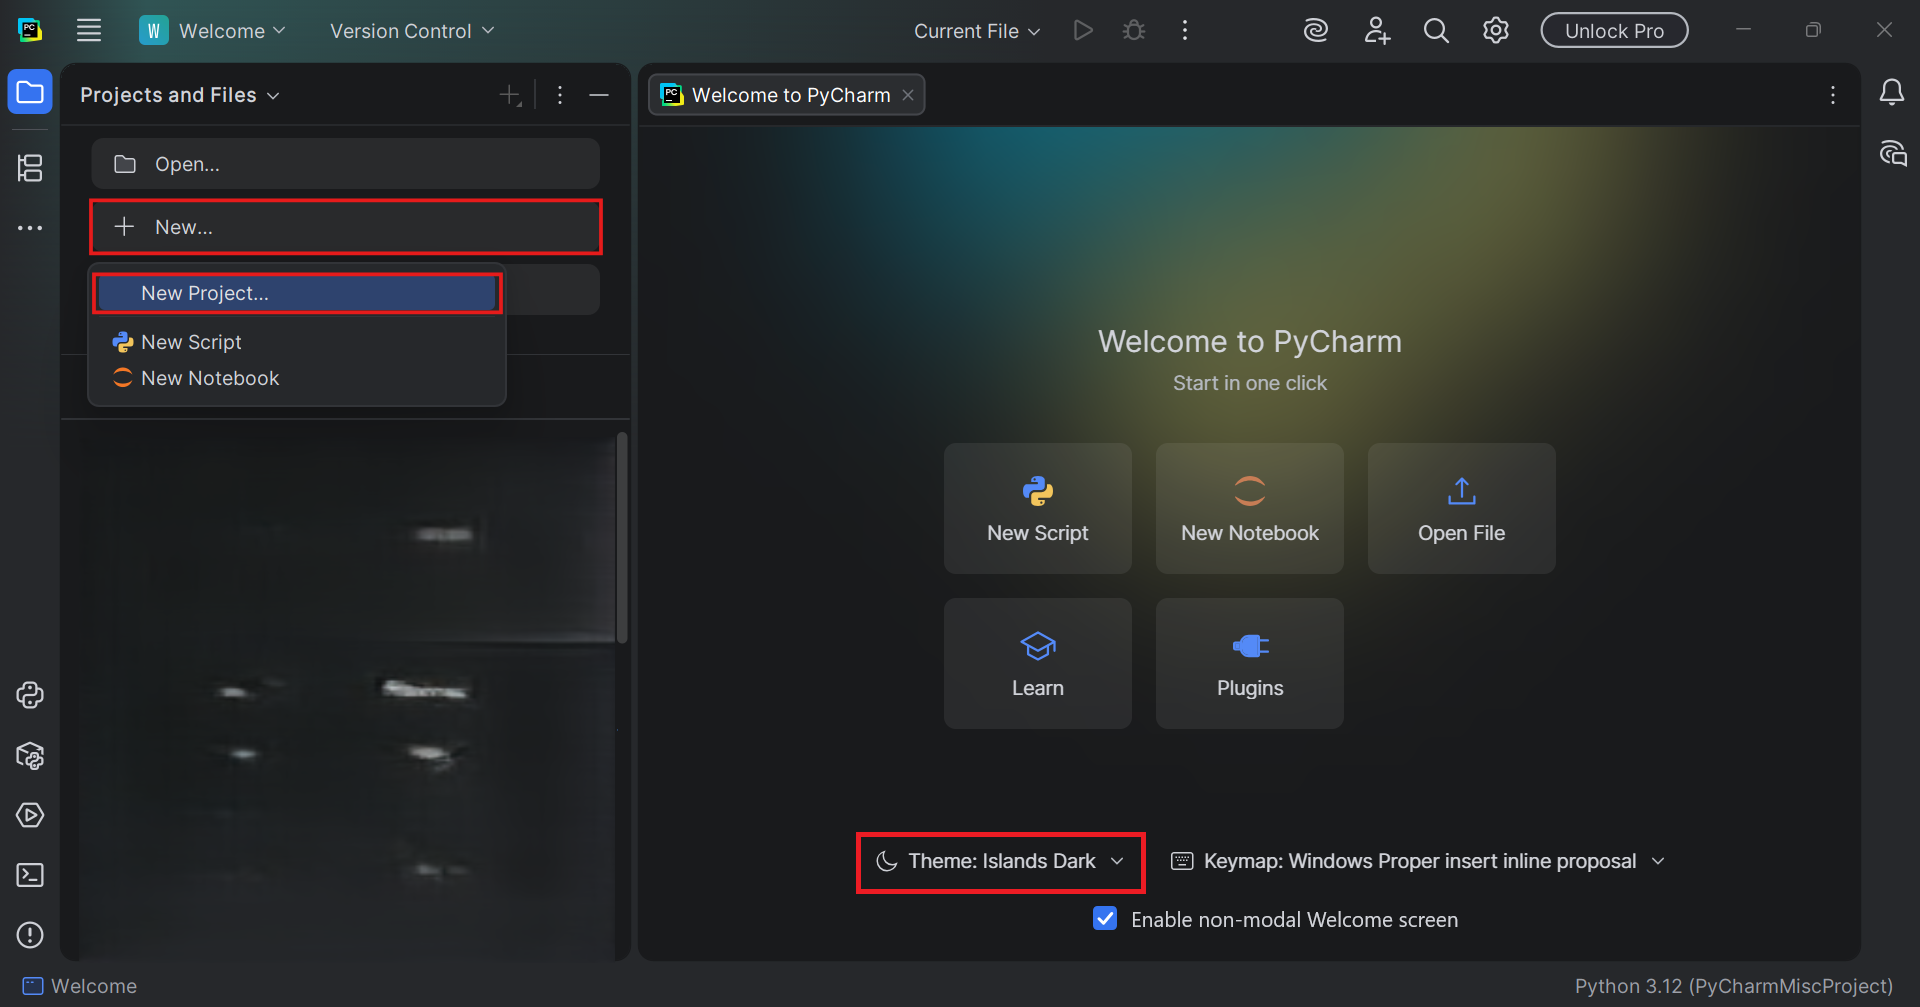
Task: Close the Welcome to PyCharm tab
Action: point(908,95)
